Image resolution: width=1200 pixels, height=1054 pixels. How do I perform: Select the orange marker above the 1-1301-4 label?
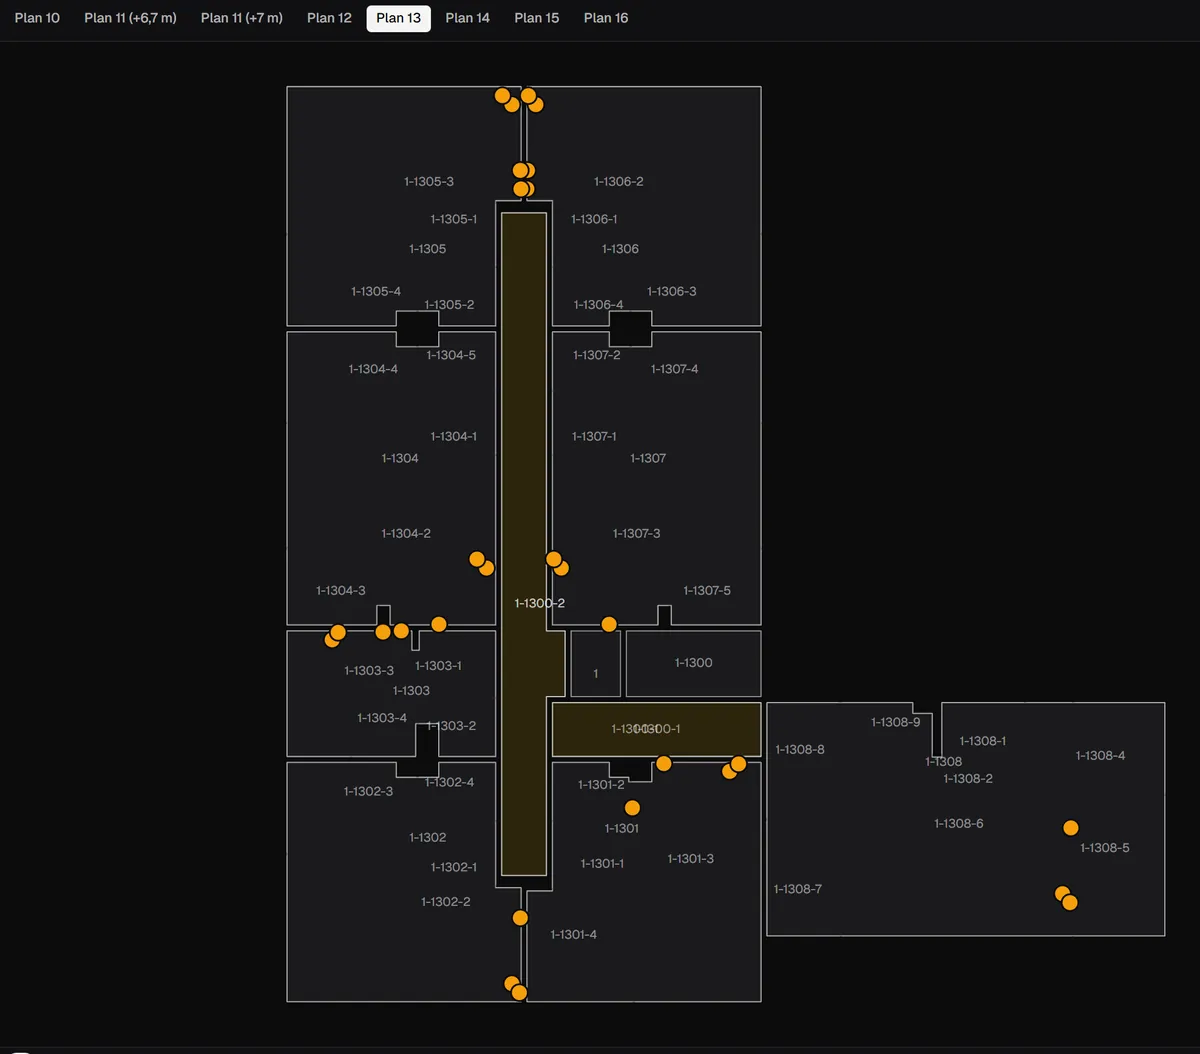[520, 918]
